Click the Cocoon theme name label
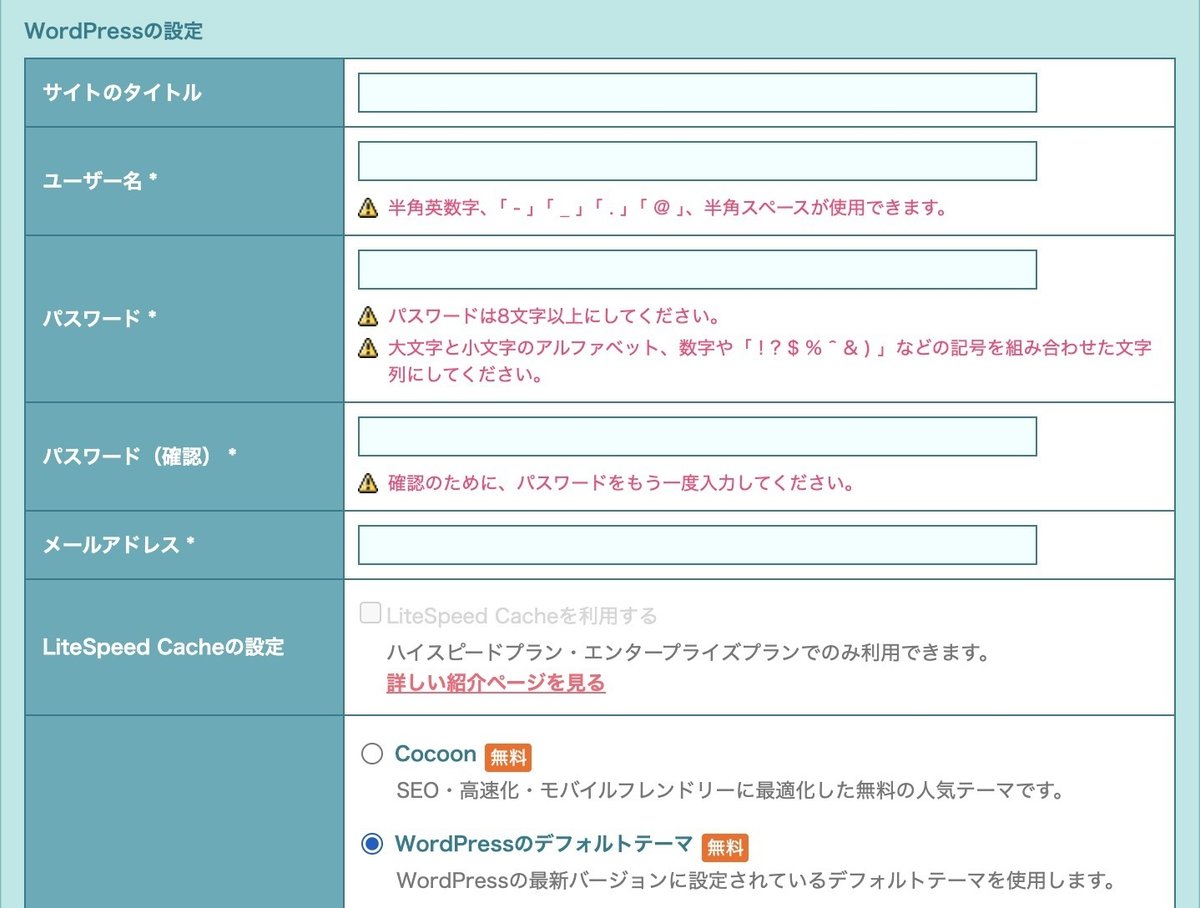Viewport: 1200px width, 908px height. pos(436,753)
